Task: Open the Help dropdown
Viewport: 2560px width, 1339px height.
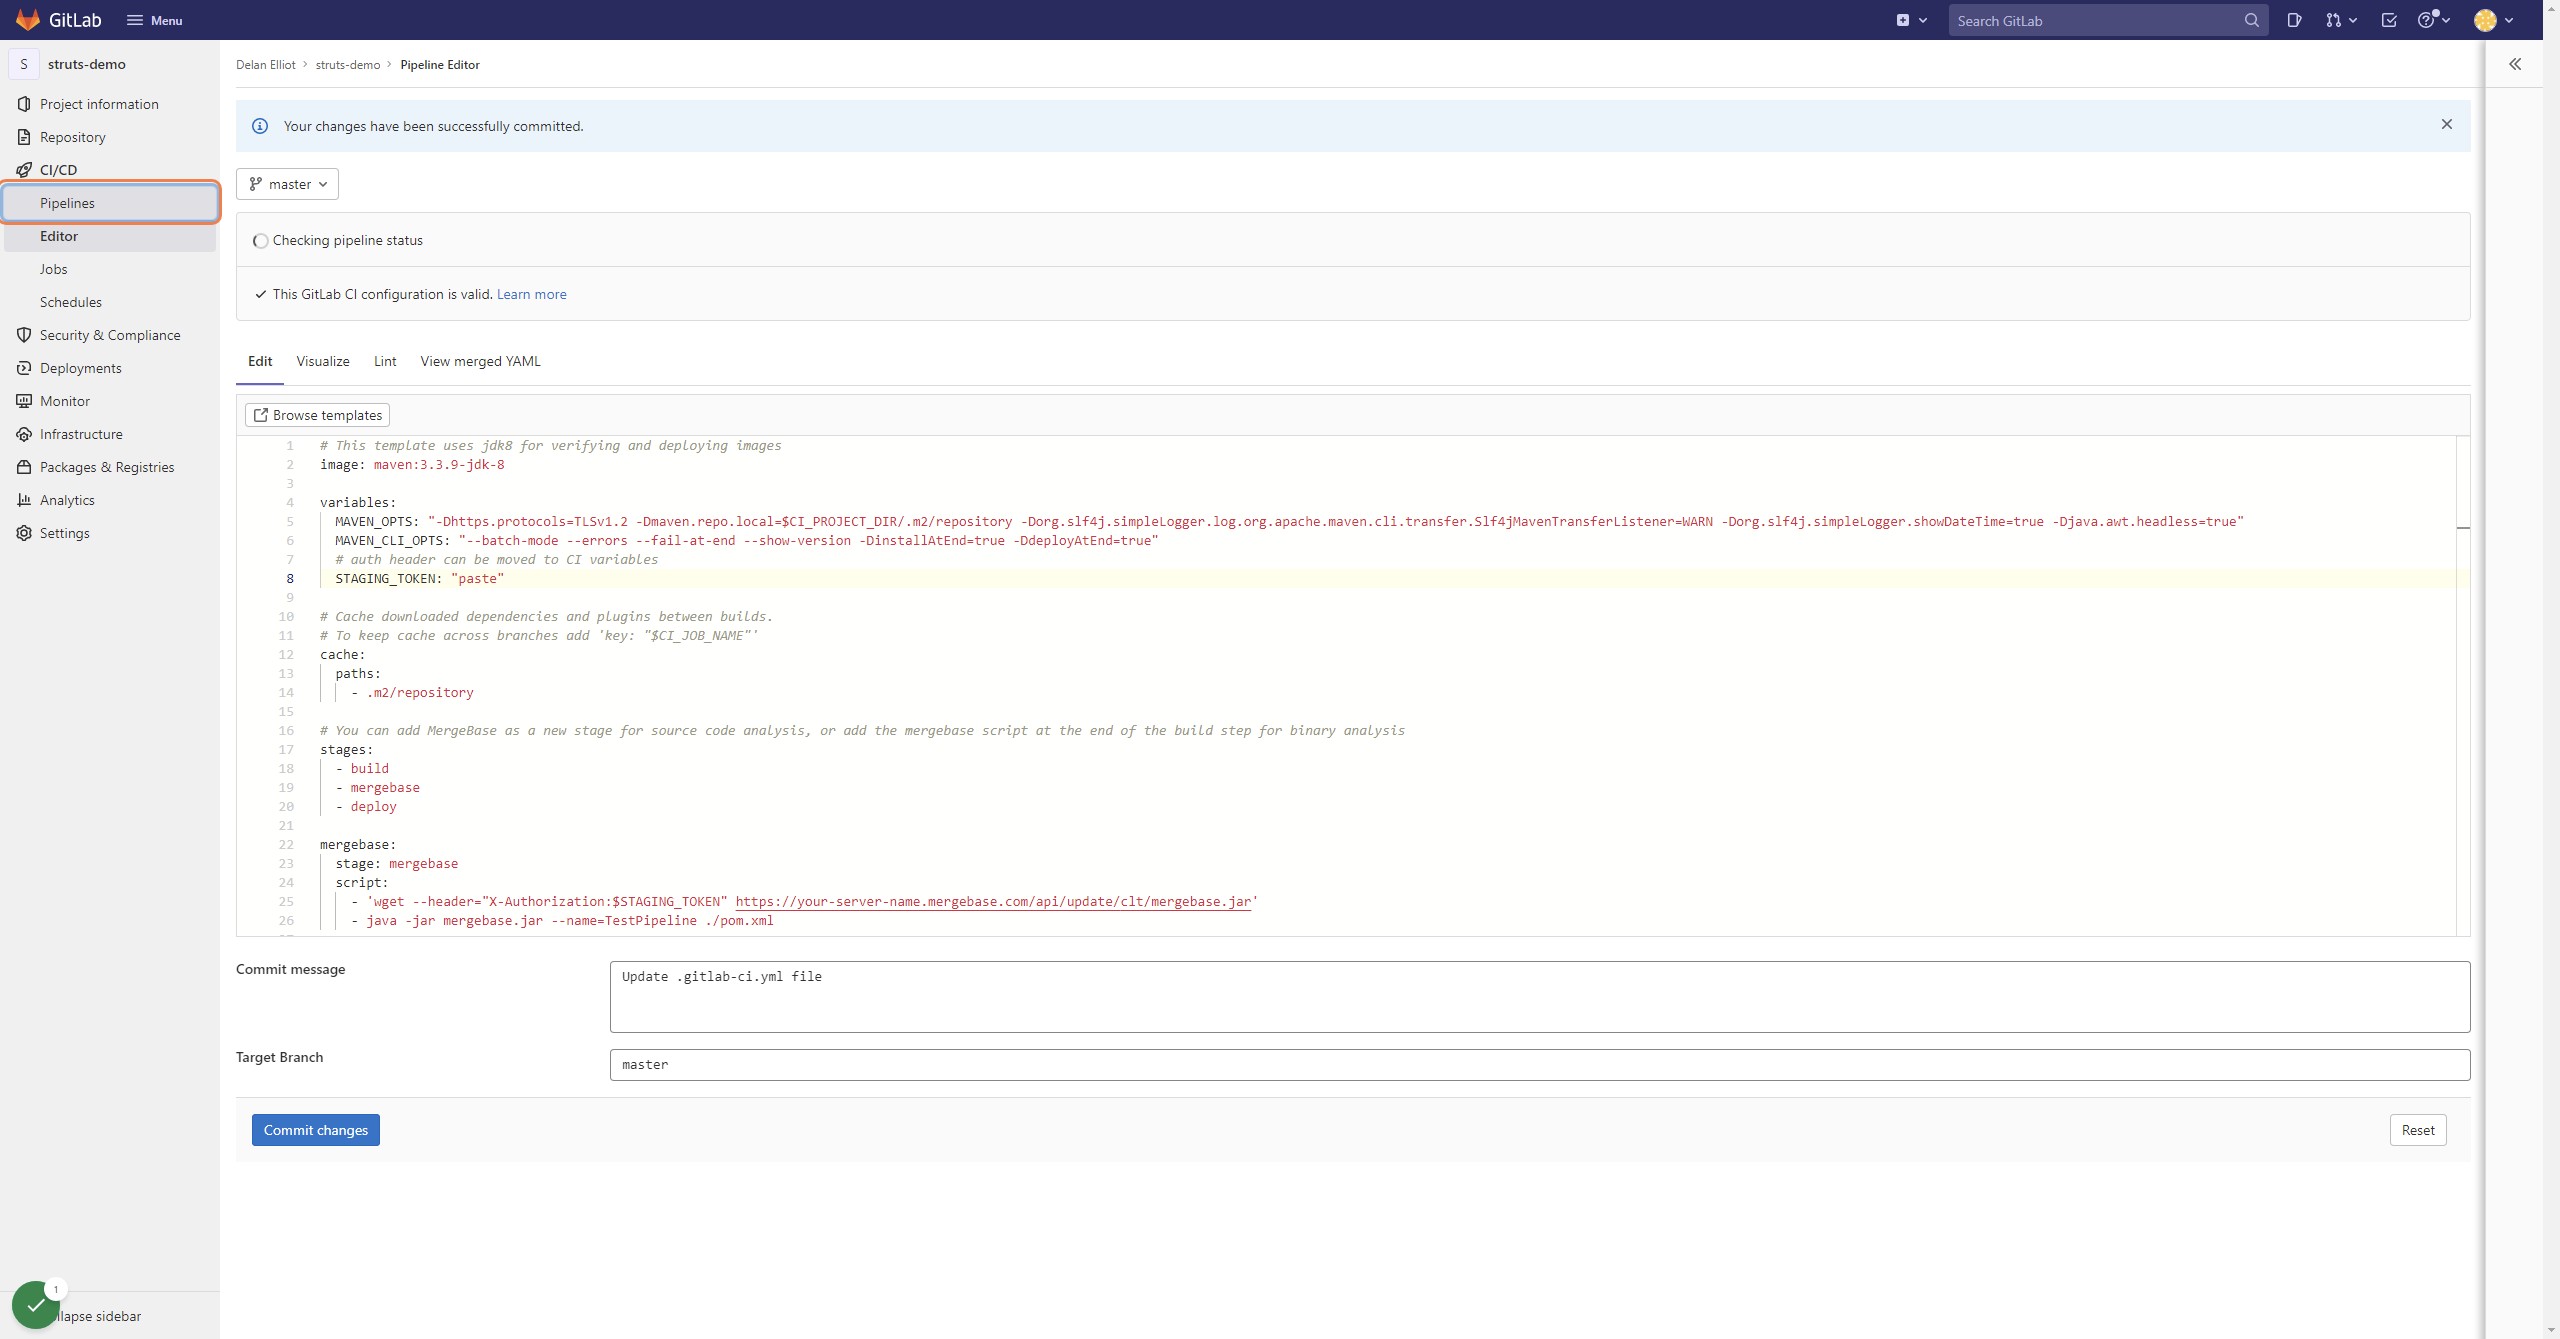Action: pos(2433,20)
